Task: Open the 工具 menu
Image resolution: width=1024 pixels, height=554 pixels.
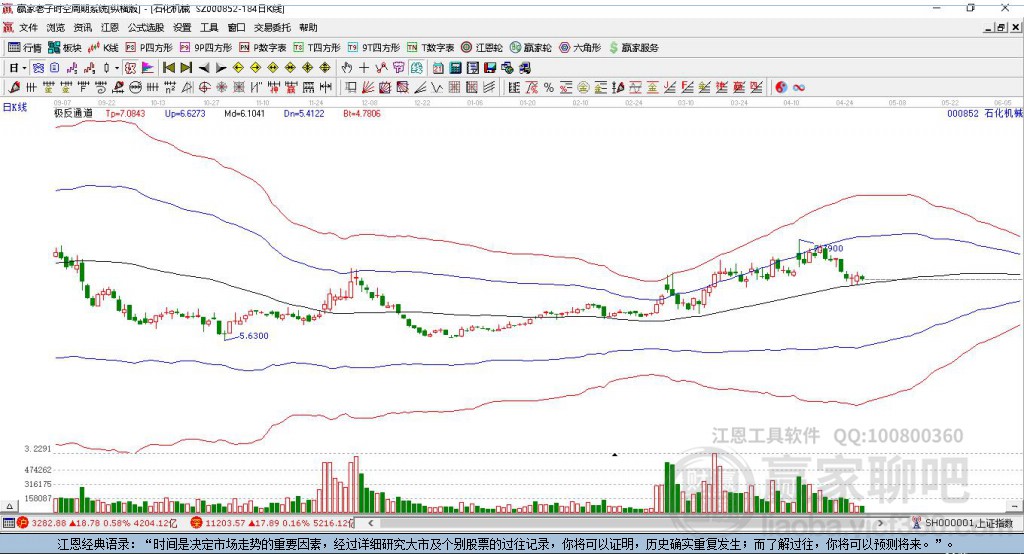Action: [209, 27]
